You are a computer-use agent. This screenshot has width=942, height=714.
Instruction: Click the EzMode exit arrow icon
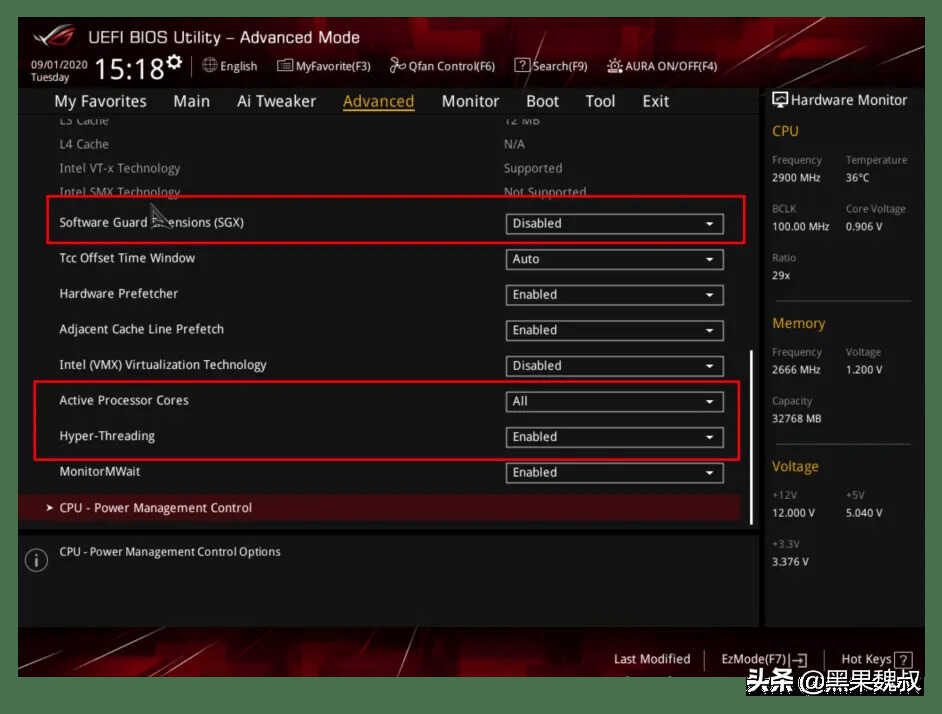[799, 660]
